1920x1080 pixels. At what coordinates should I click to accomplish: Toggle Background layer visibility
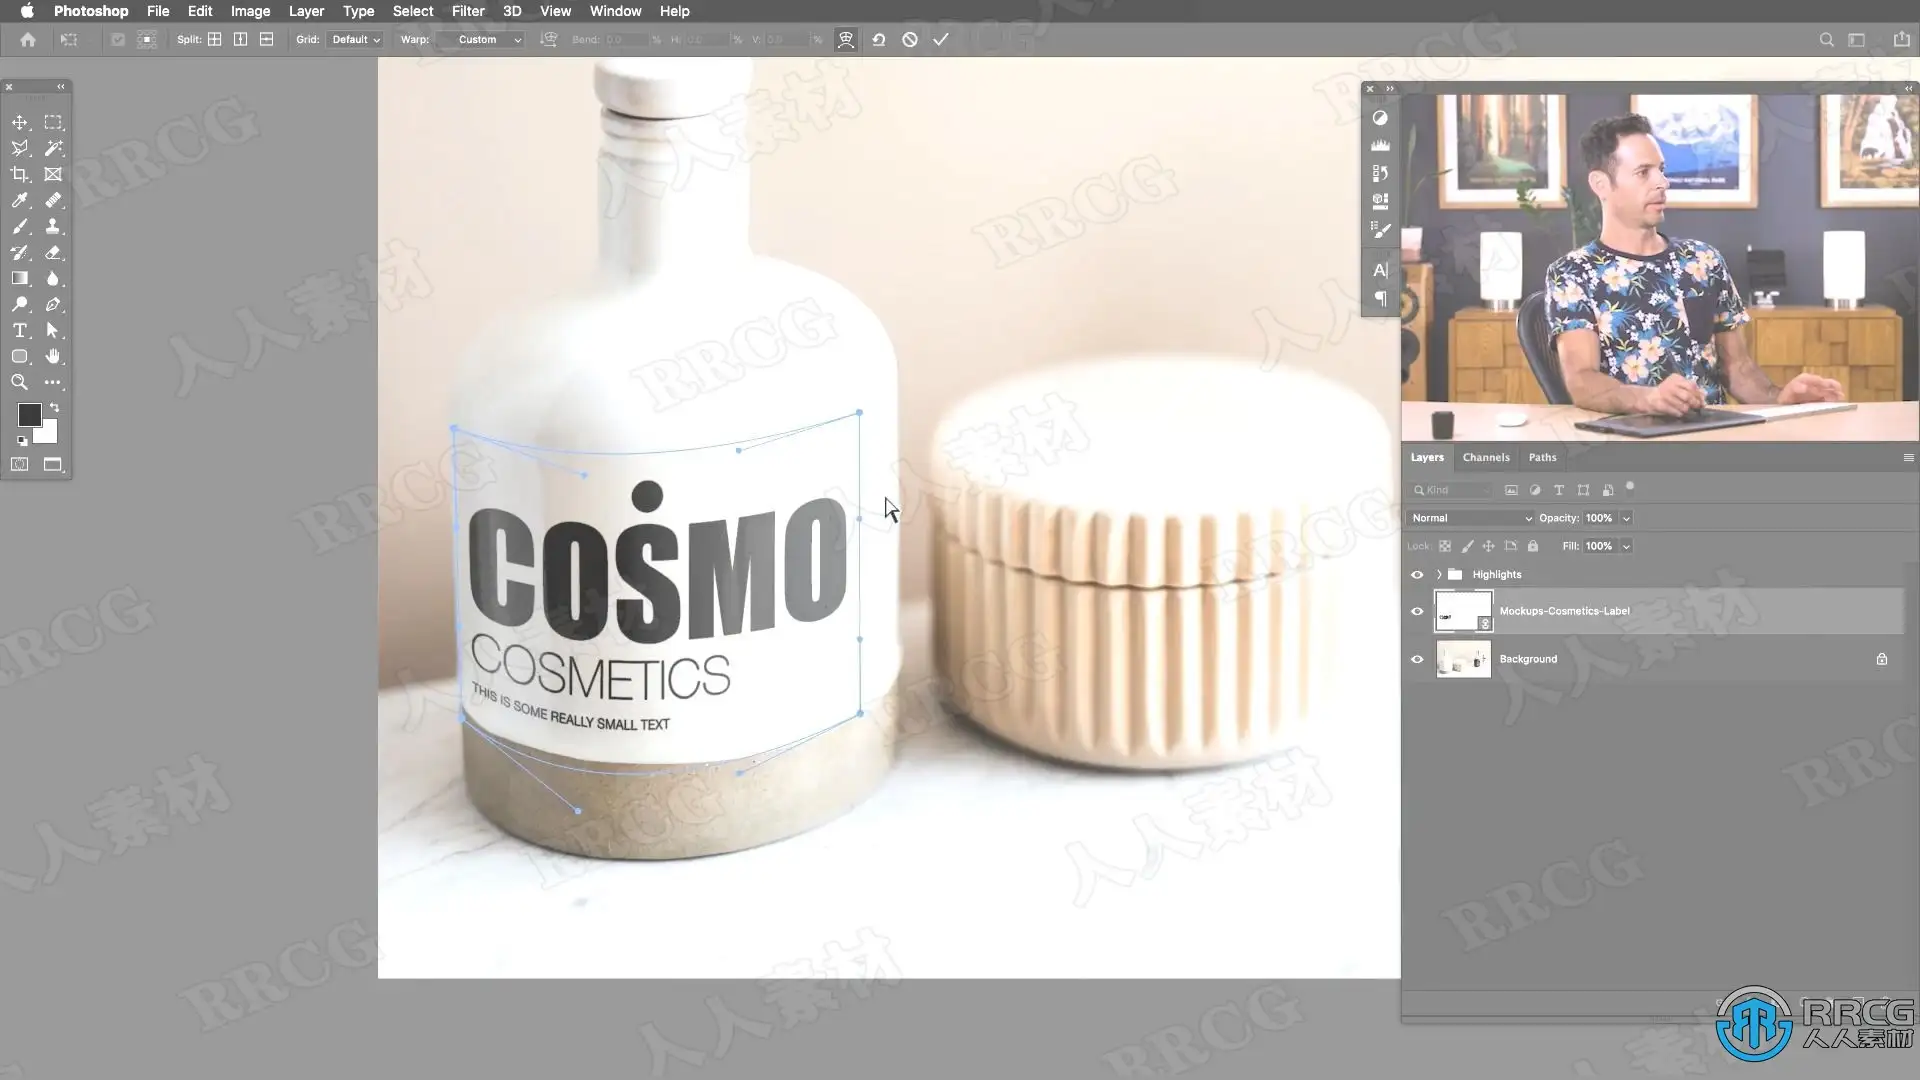point(1417,659)
